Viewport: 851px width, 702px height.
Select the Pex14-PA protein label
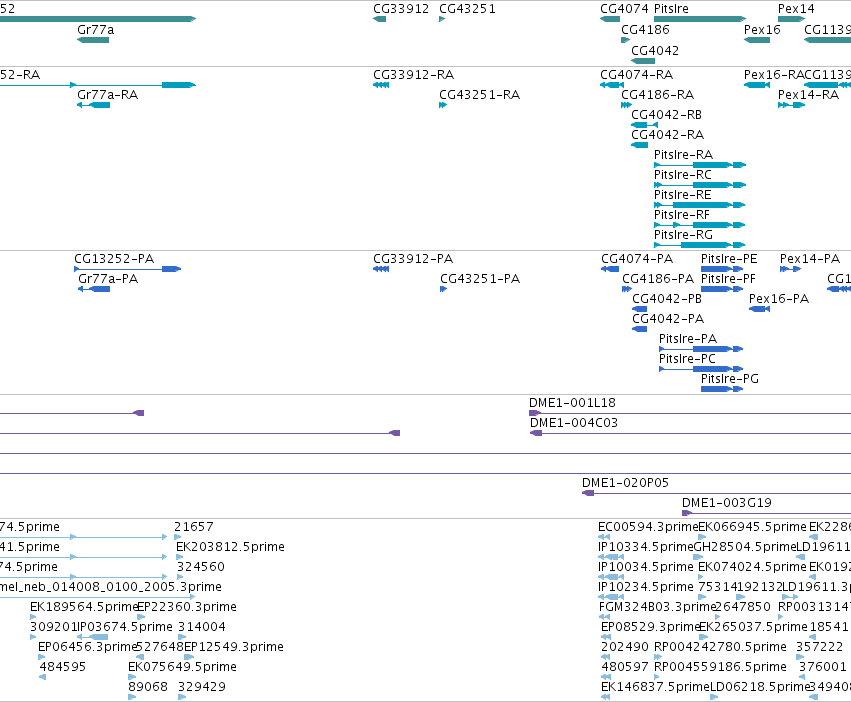coord(810,259)
